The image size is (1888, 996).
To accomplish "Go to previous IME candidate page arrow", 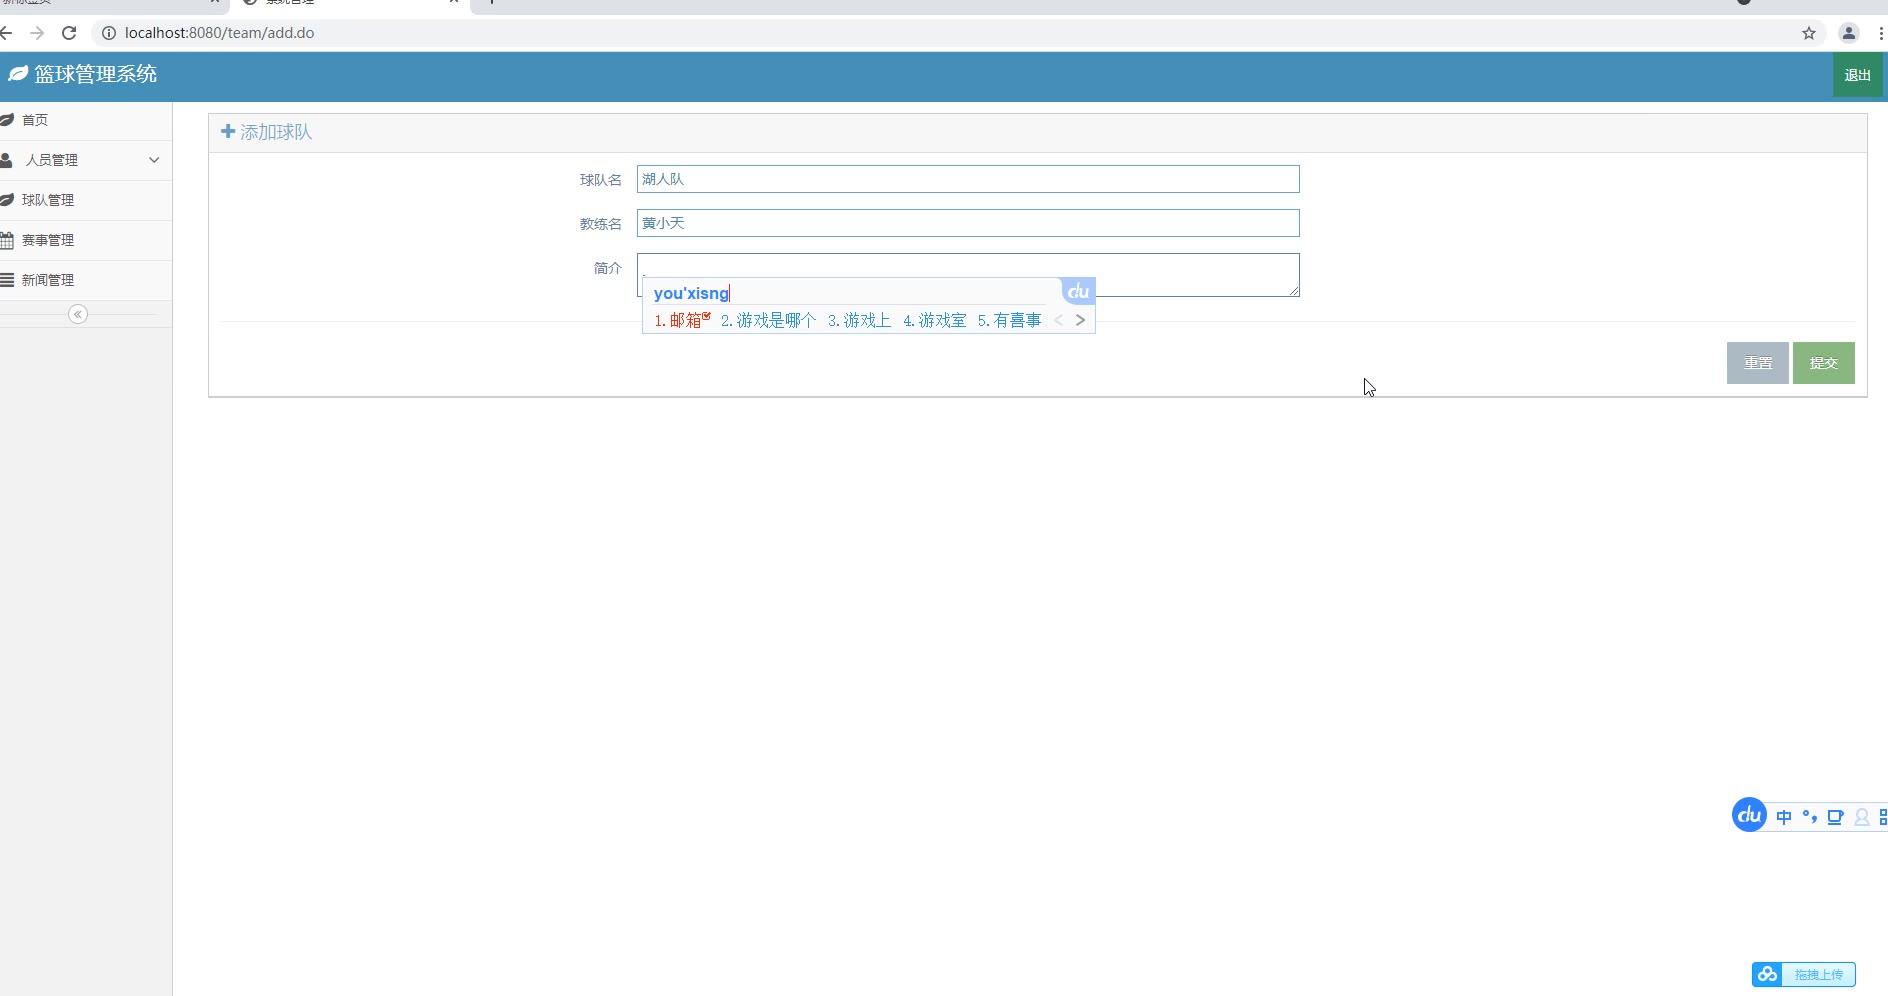I will pyautogui.click(x=1058, y=320).
